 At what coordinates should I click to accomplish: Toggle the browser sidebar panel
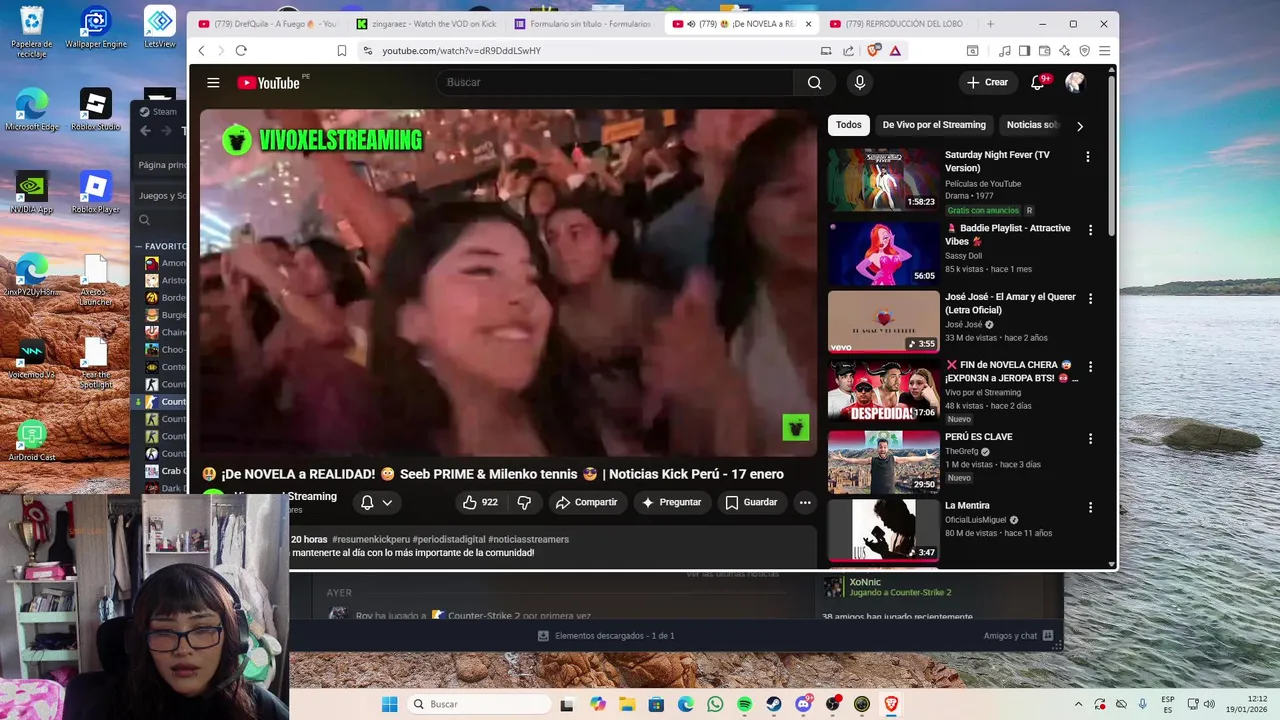tap(1024, 51)
